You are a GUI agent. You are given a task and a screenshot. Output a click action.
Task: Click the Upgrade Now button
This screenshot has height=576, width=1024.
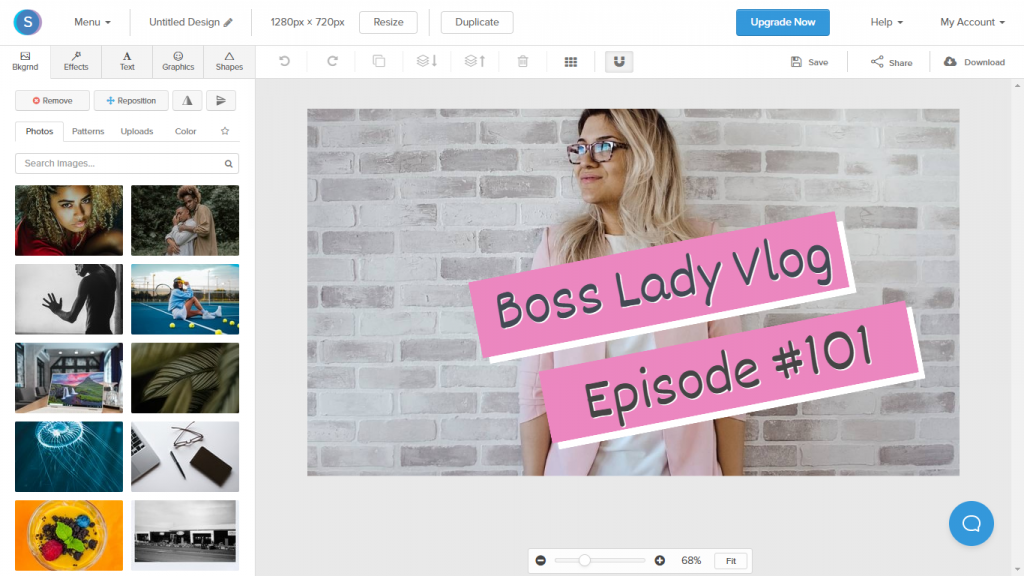tap(783, 21)
